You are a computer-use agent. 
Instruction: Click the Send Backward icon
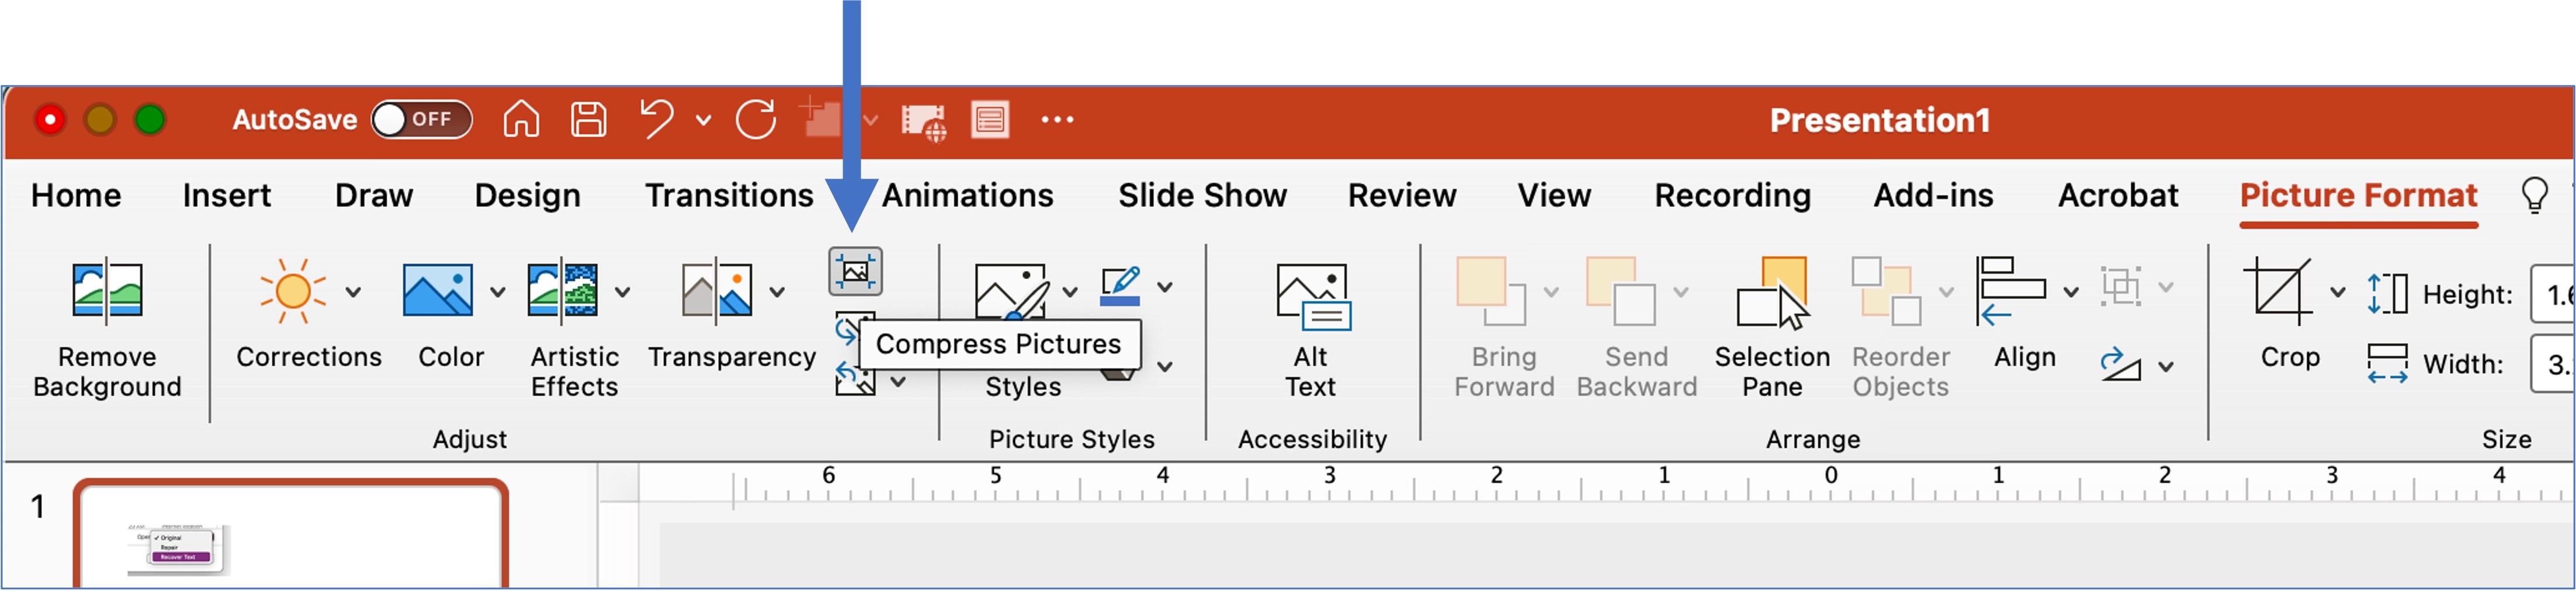(1621, 291)
